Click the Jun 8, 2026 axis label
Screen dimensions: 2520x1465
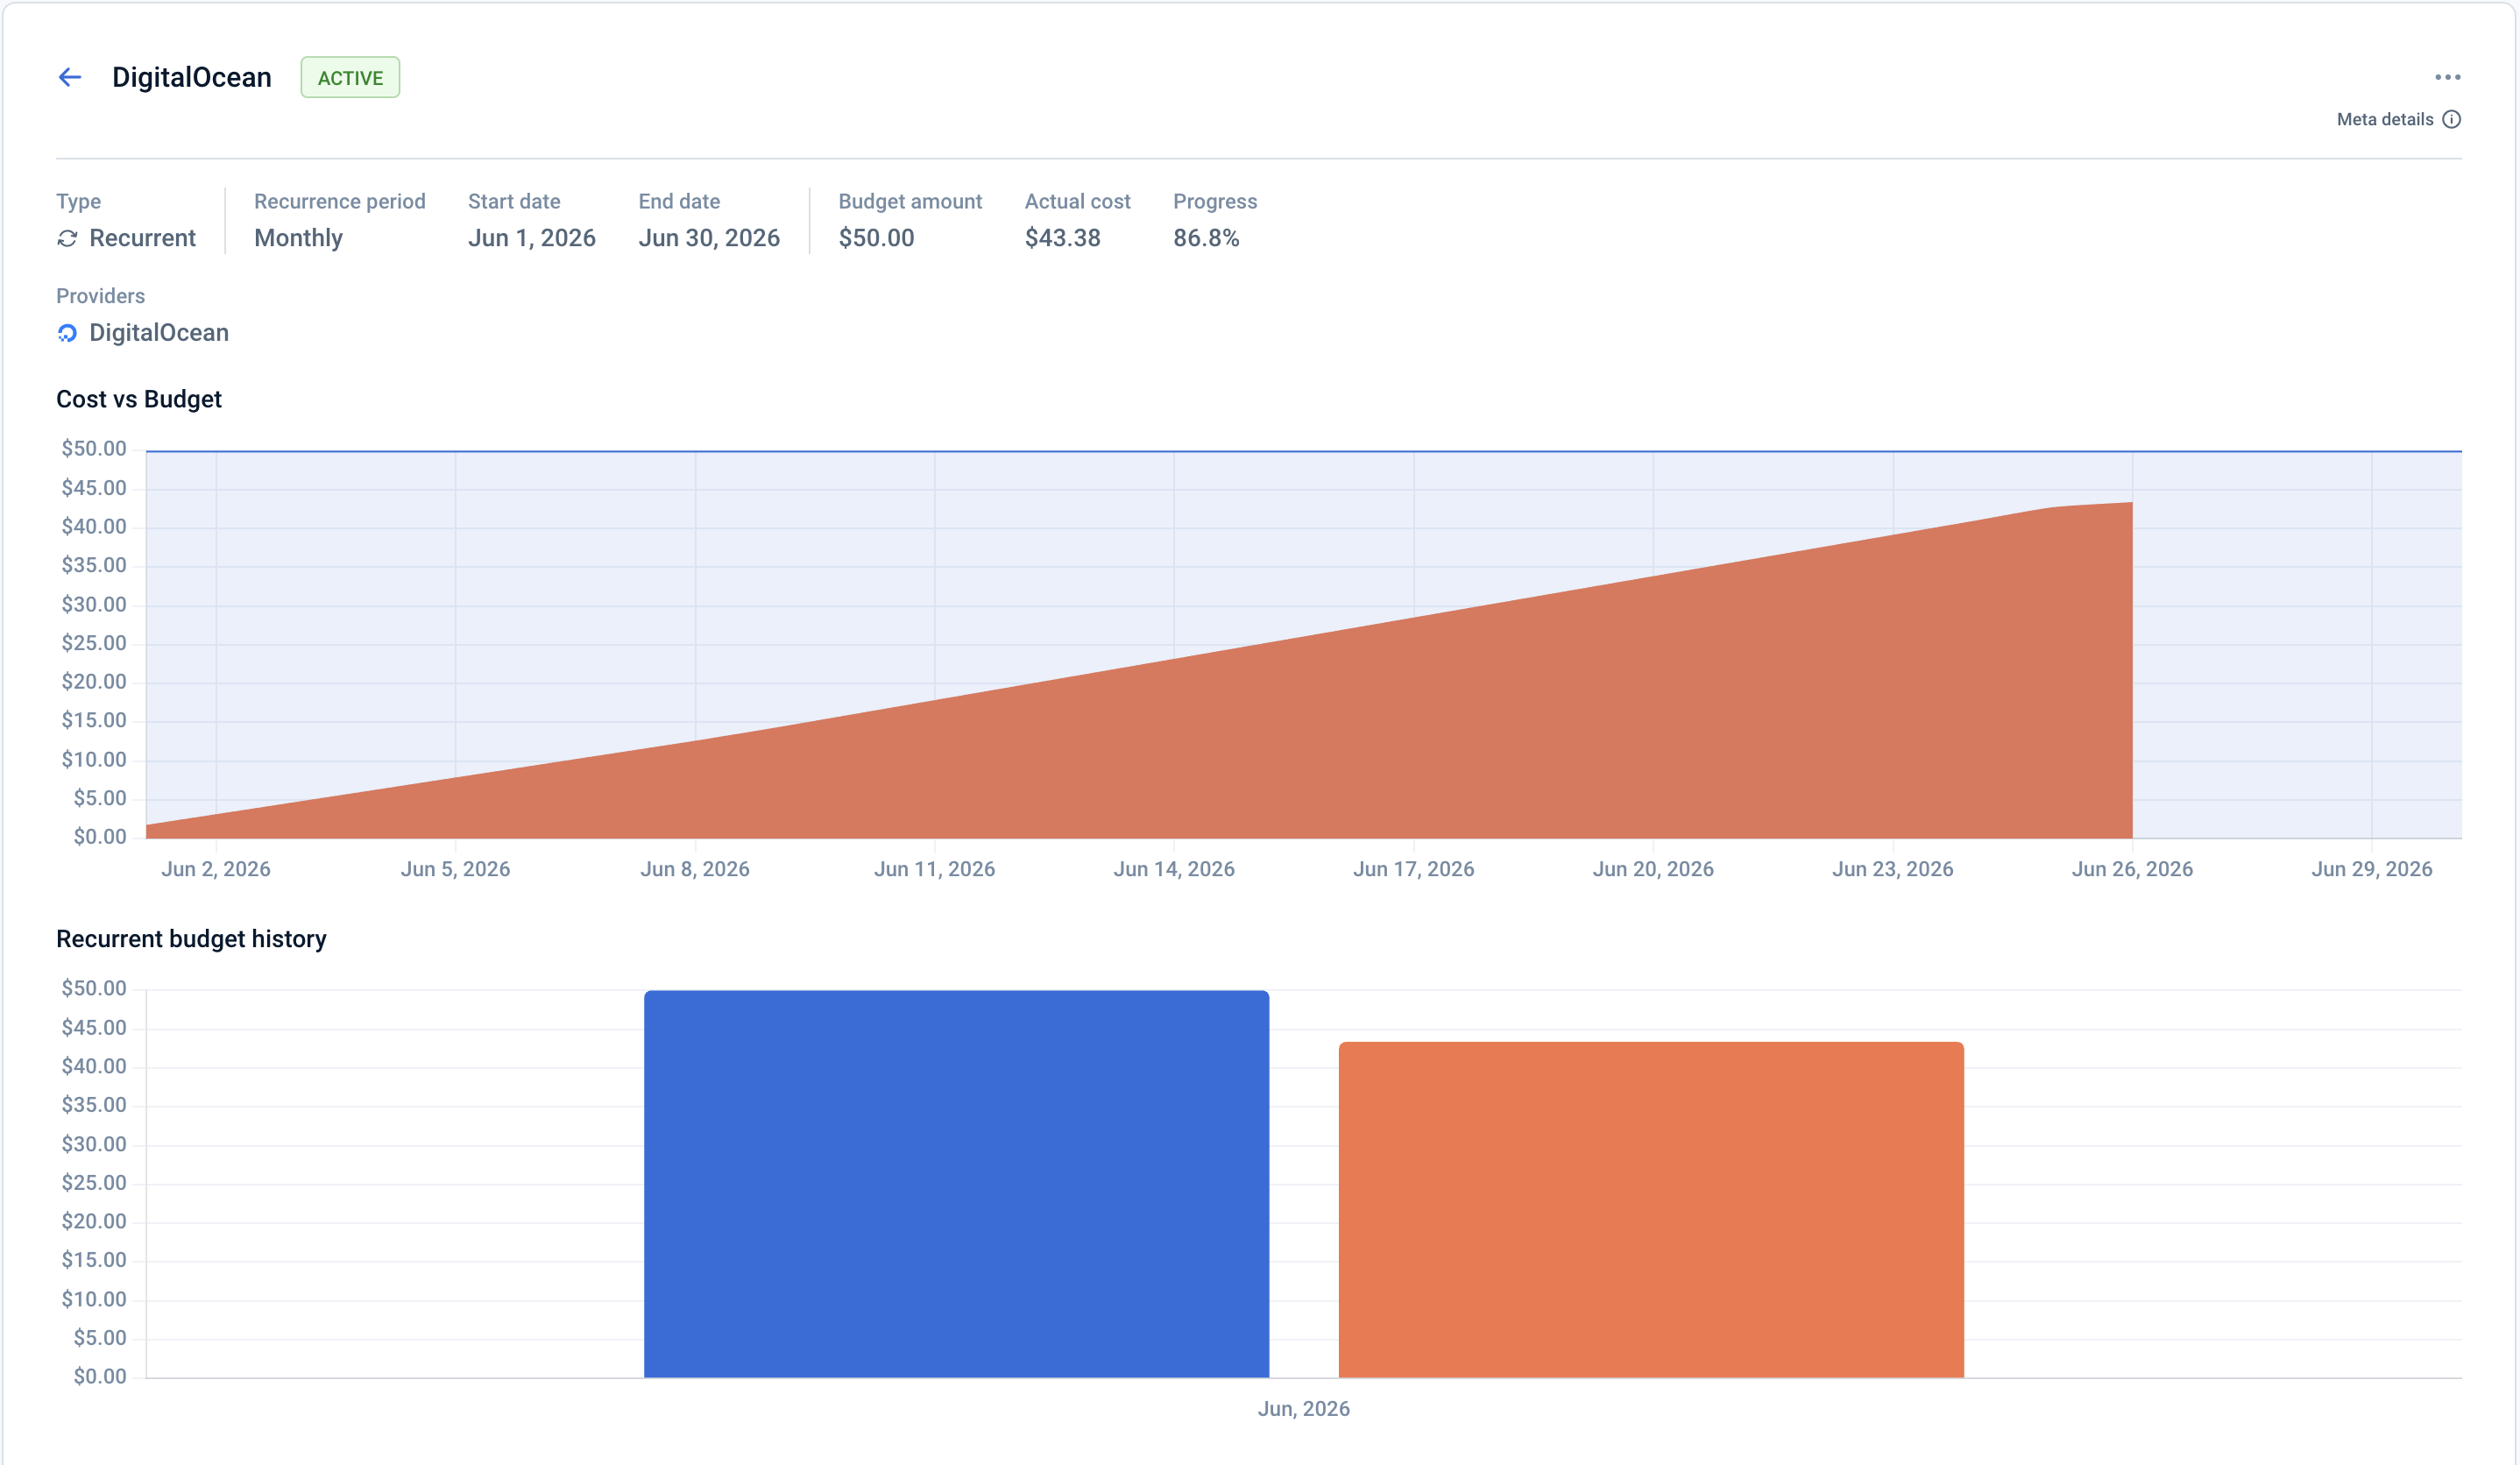[695, 869]
